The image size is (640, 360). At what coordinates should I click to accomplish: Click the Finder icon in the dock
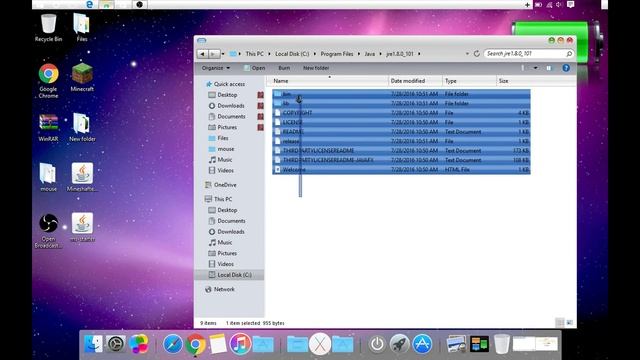(93, 344)
